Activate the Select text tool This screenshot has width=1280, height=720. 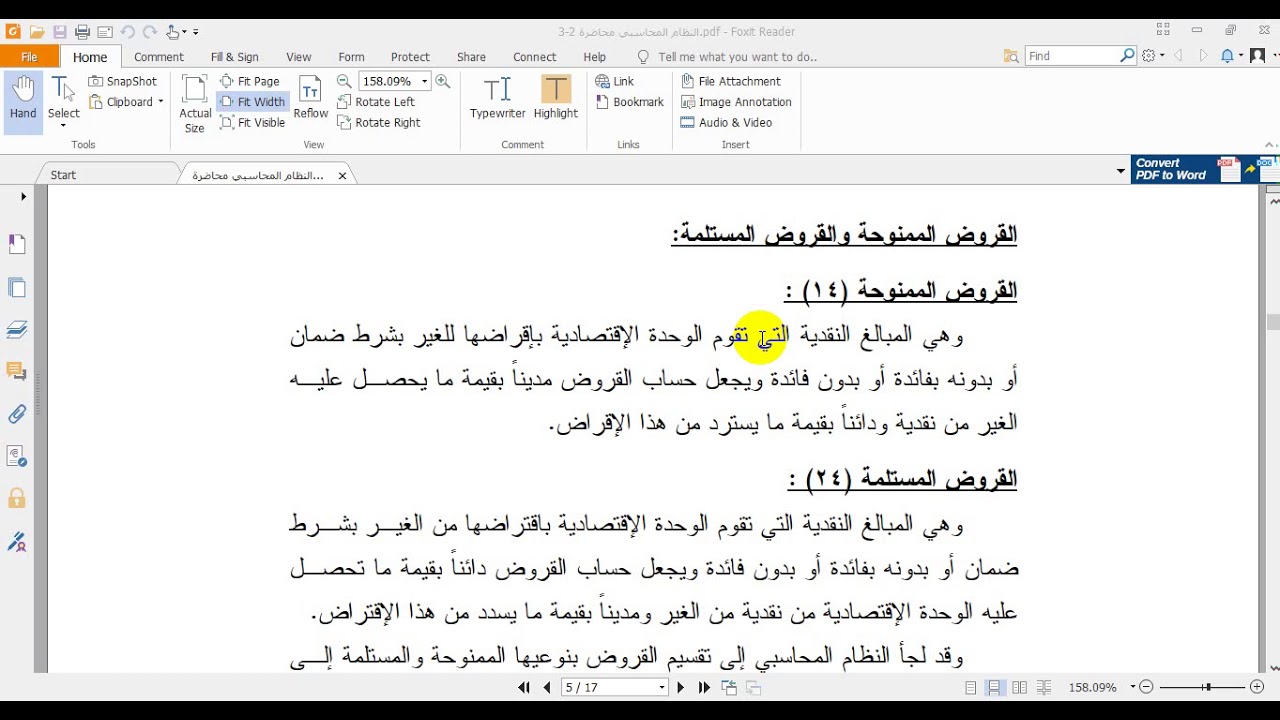tap(63, 99)
